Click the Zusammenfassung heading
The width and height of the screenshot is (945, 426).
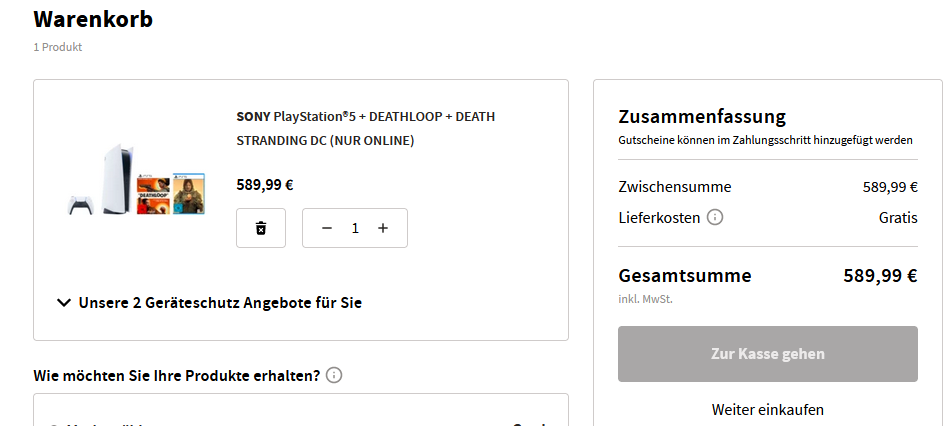coord(702,116)
